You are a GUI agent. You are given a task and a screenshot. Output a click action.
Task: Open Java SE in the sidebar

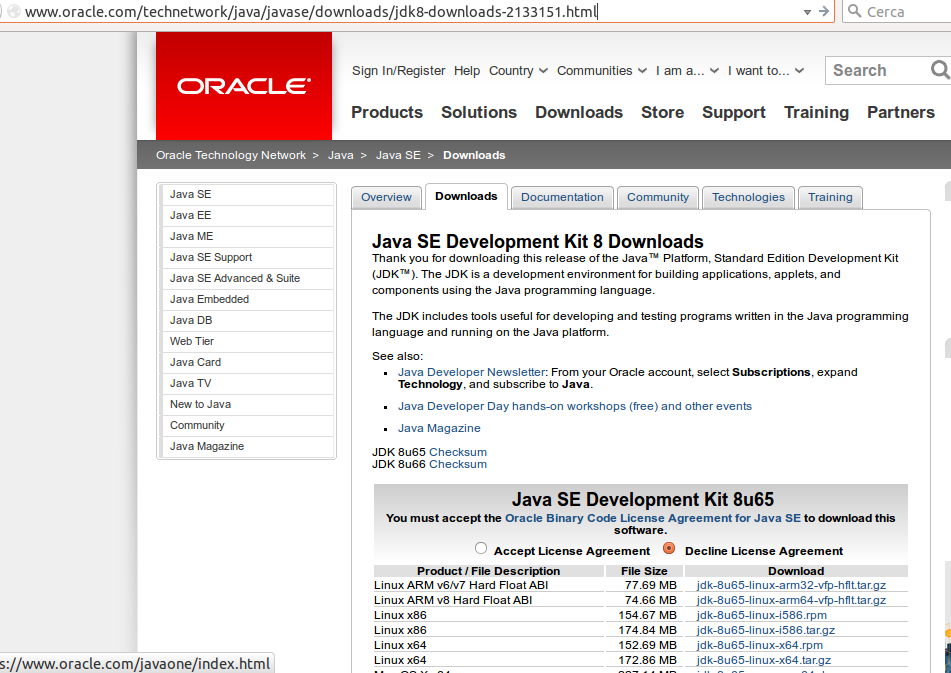247,194
